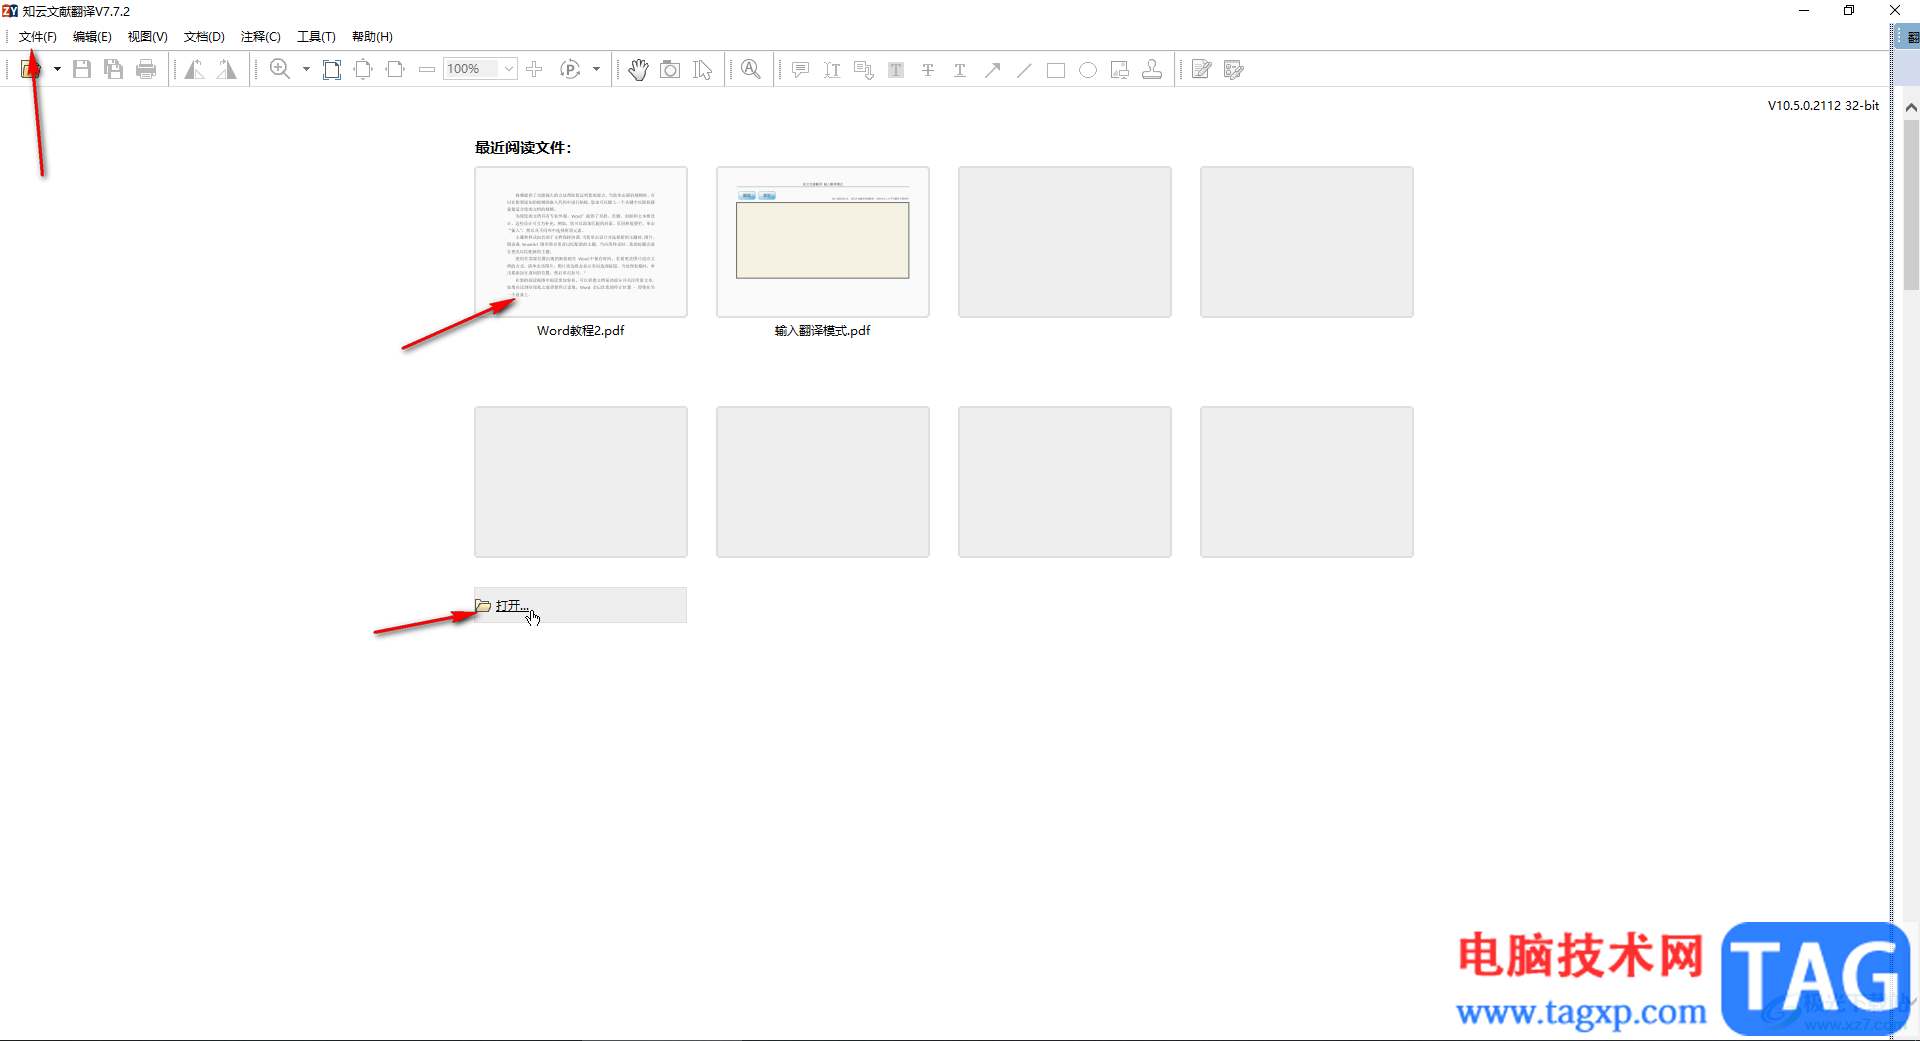Open recent file 输入翻译模式.pdf thumbnail

point(823,242)
